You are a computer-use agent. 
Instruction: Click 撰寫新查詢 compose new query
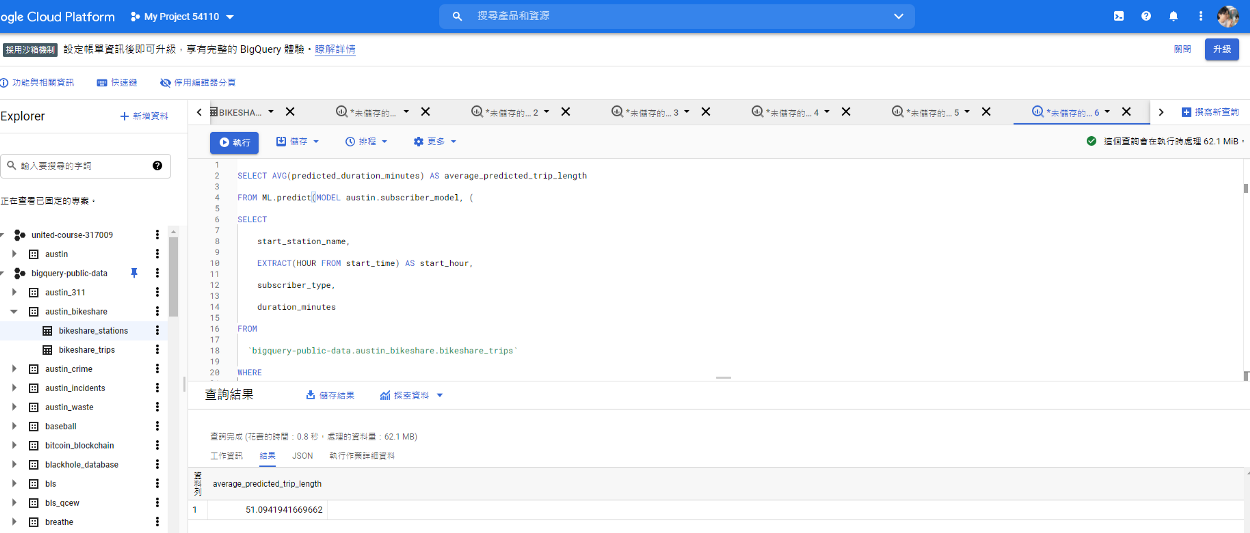coord(1210,112)
